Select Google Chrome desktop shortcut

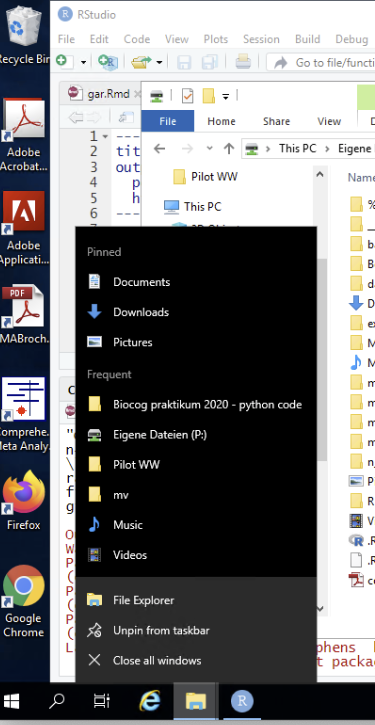(x=24, y=601)
